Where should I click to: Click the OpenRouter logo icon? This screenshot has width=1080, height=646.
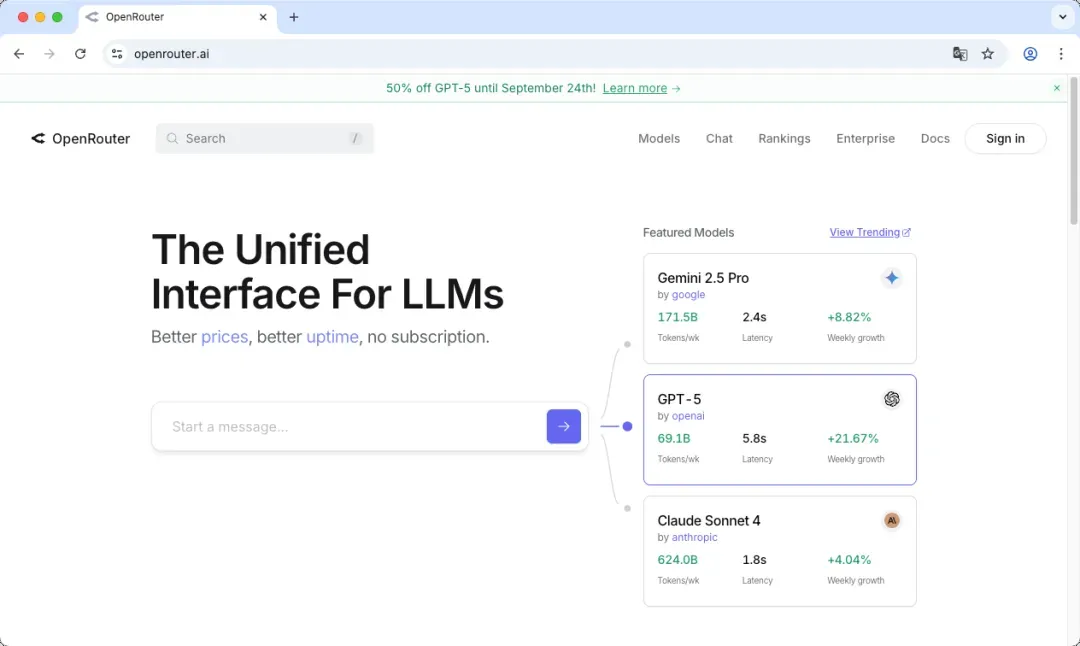pos(38,139)
